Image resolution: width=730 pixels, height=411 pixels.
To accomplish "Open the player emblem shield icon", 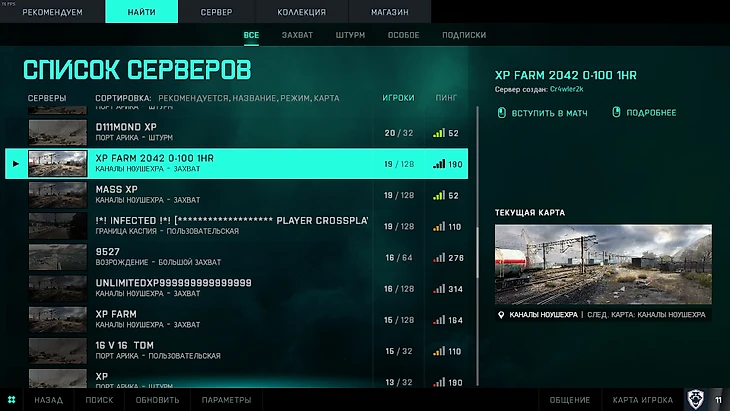I will (696, 399).
